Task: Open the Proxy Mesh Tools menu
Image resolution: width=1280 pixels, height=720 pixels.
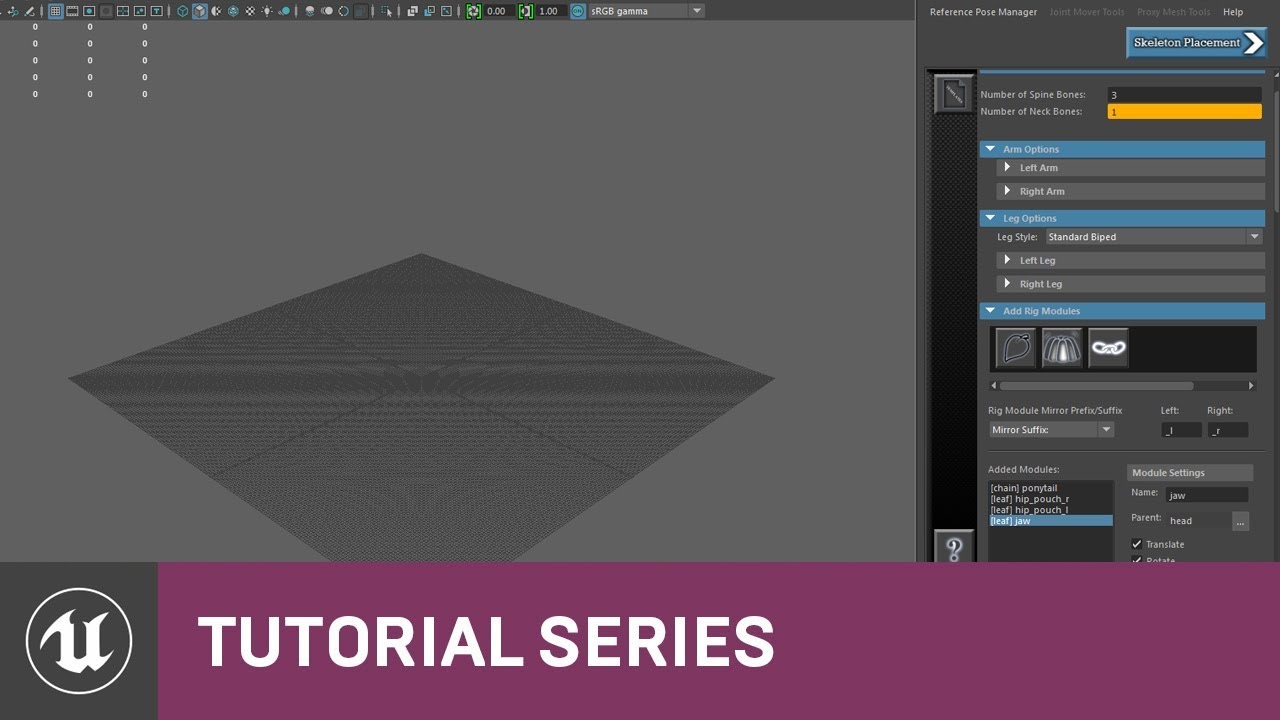Action: coord(1173,12)
